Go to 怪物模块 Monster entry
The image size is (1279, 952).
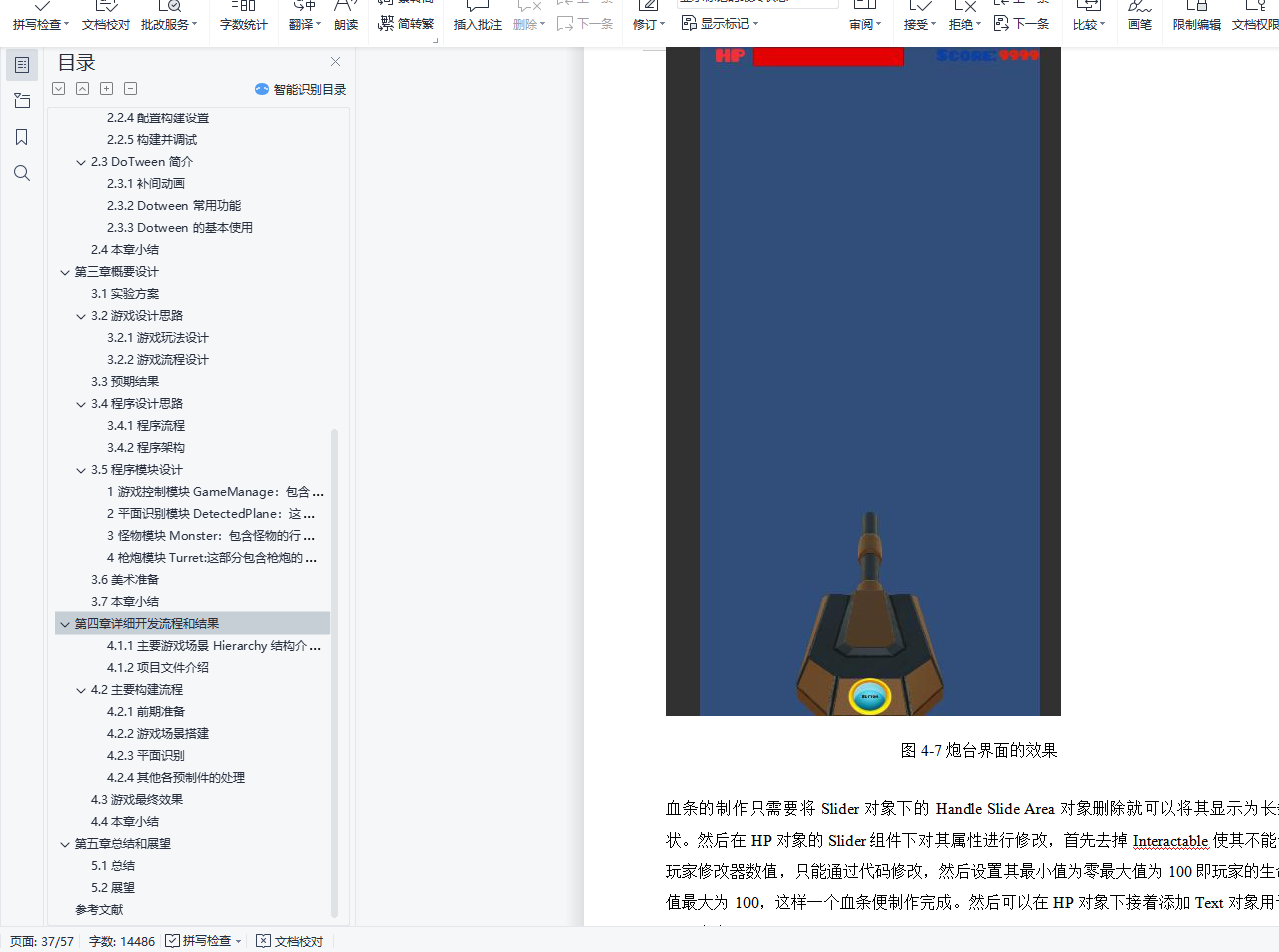click(x=212, y=536)
